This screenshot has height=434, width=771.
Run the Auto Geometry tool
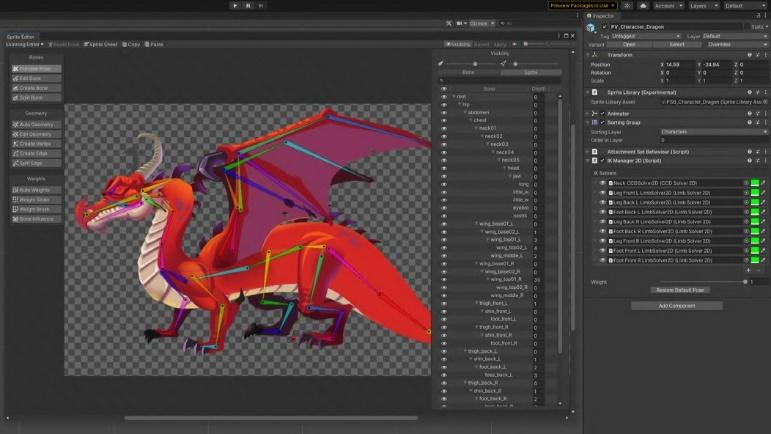[36, 125]
